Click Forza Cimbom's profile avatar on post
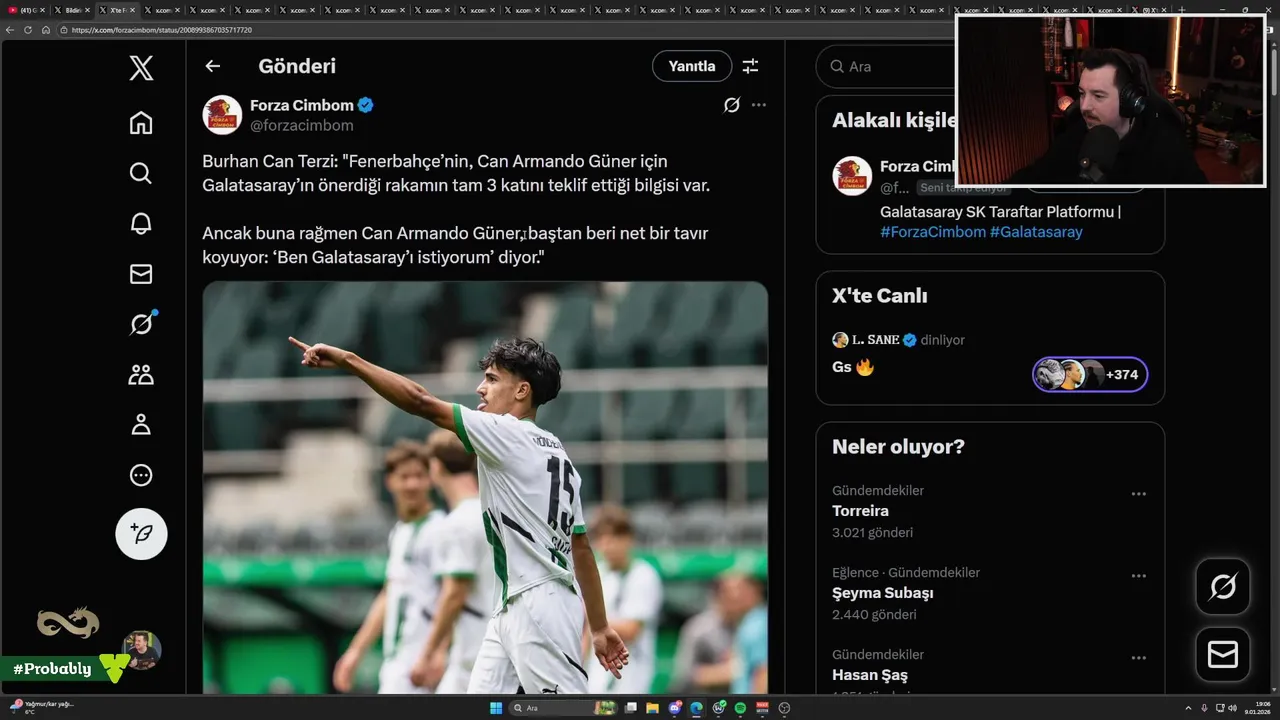 point(222,115)
